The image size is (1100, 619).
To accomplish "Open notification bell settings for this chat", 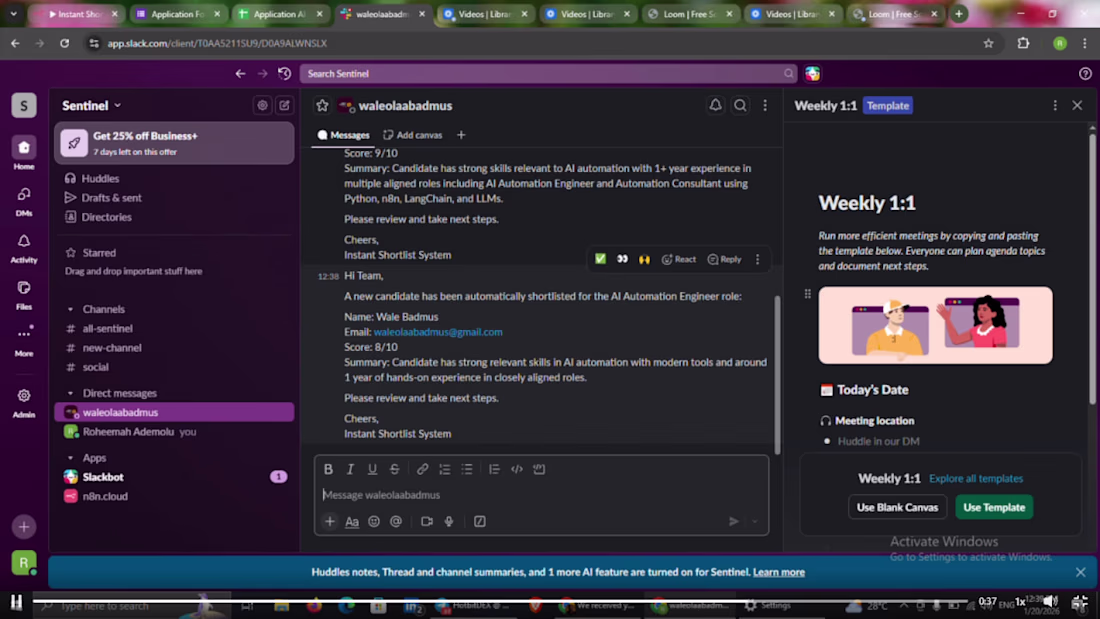I will pos(716,105).
